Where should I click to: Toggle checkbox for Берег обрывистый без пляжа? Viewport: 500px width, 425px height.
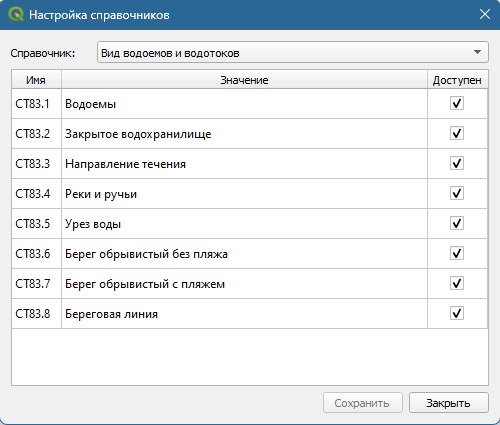pos(457,253)
